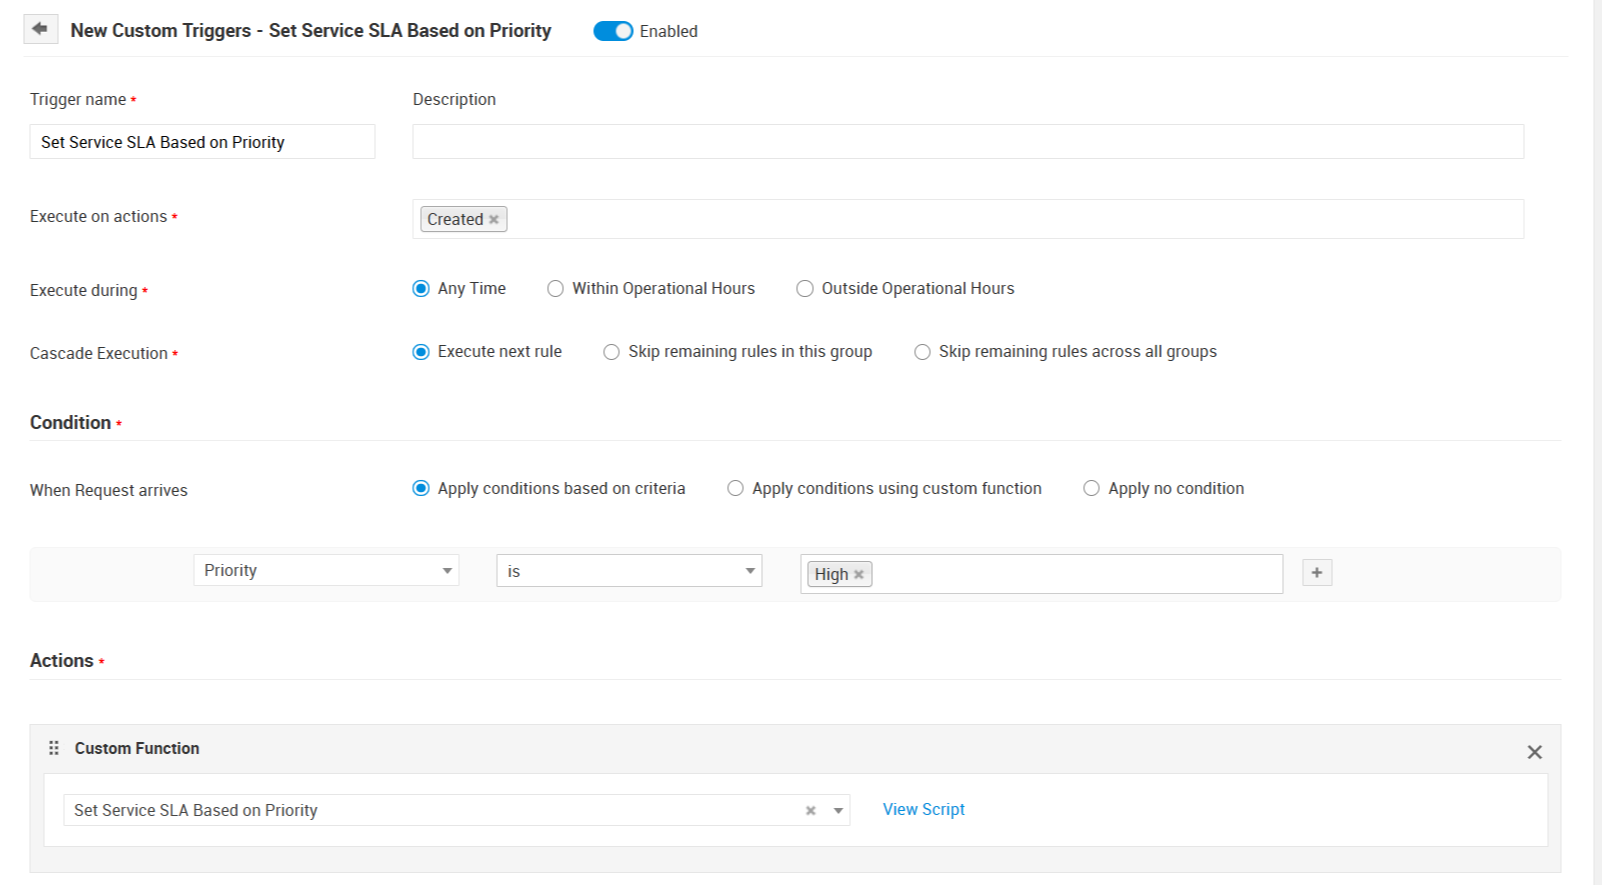1602x885 pixels.
Task: Open the 'is' operator dropdown
Action: (629, 571)
